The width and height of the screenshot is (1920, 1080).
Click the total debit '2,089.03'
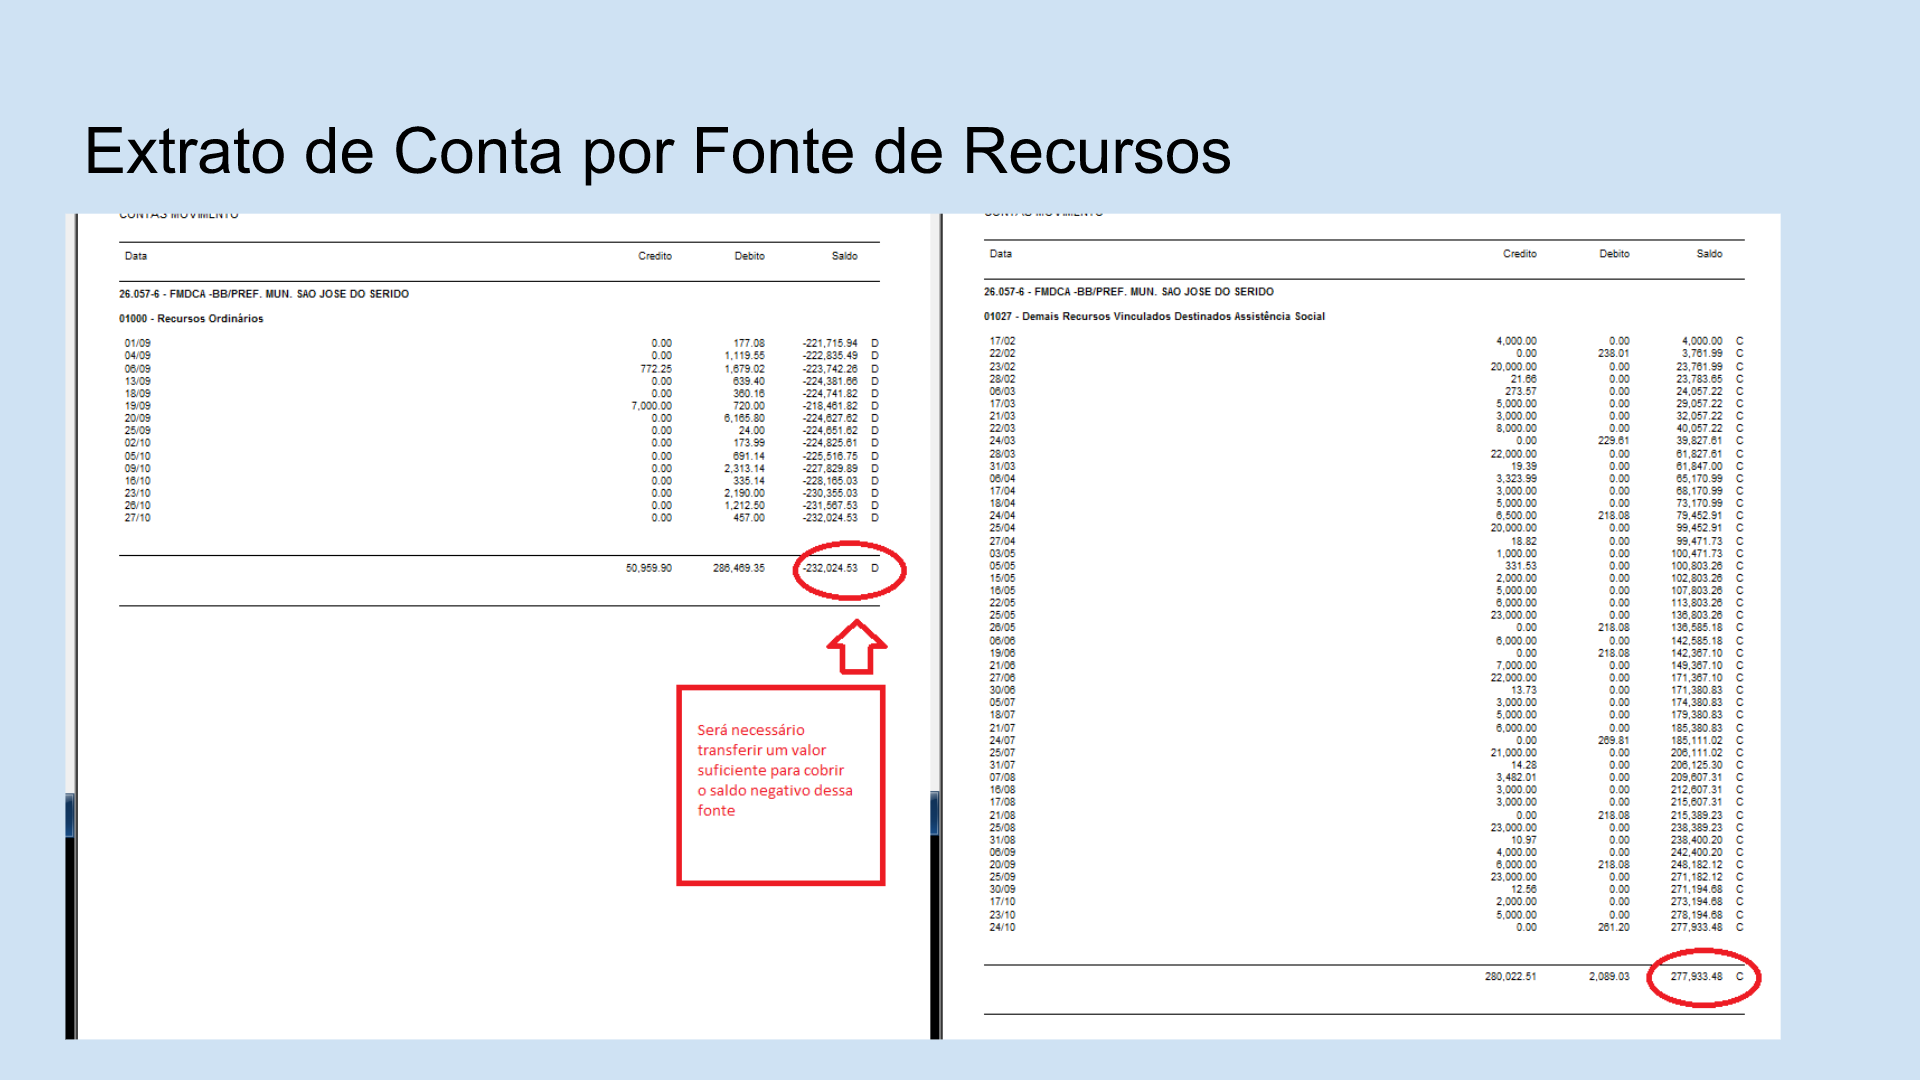click(x=1609, y=977)
